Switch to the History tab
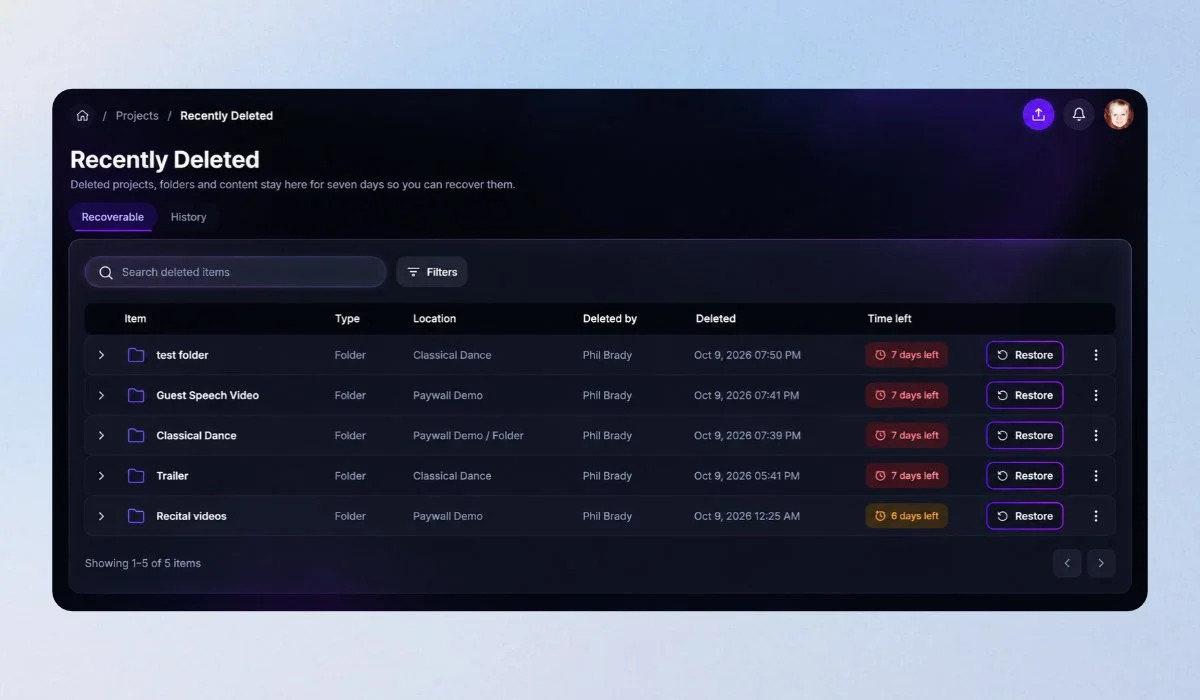 click(188, 217)
